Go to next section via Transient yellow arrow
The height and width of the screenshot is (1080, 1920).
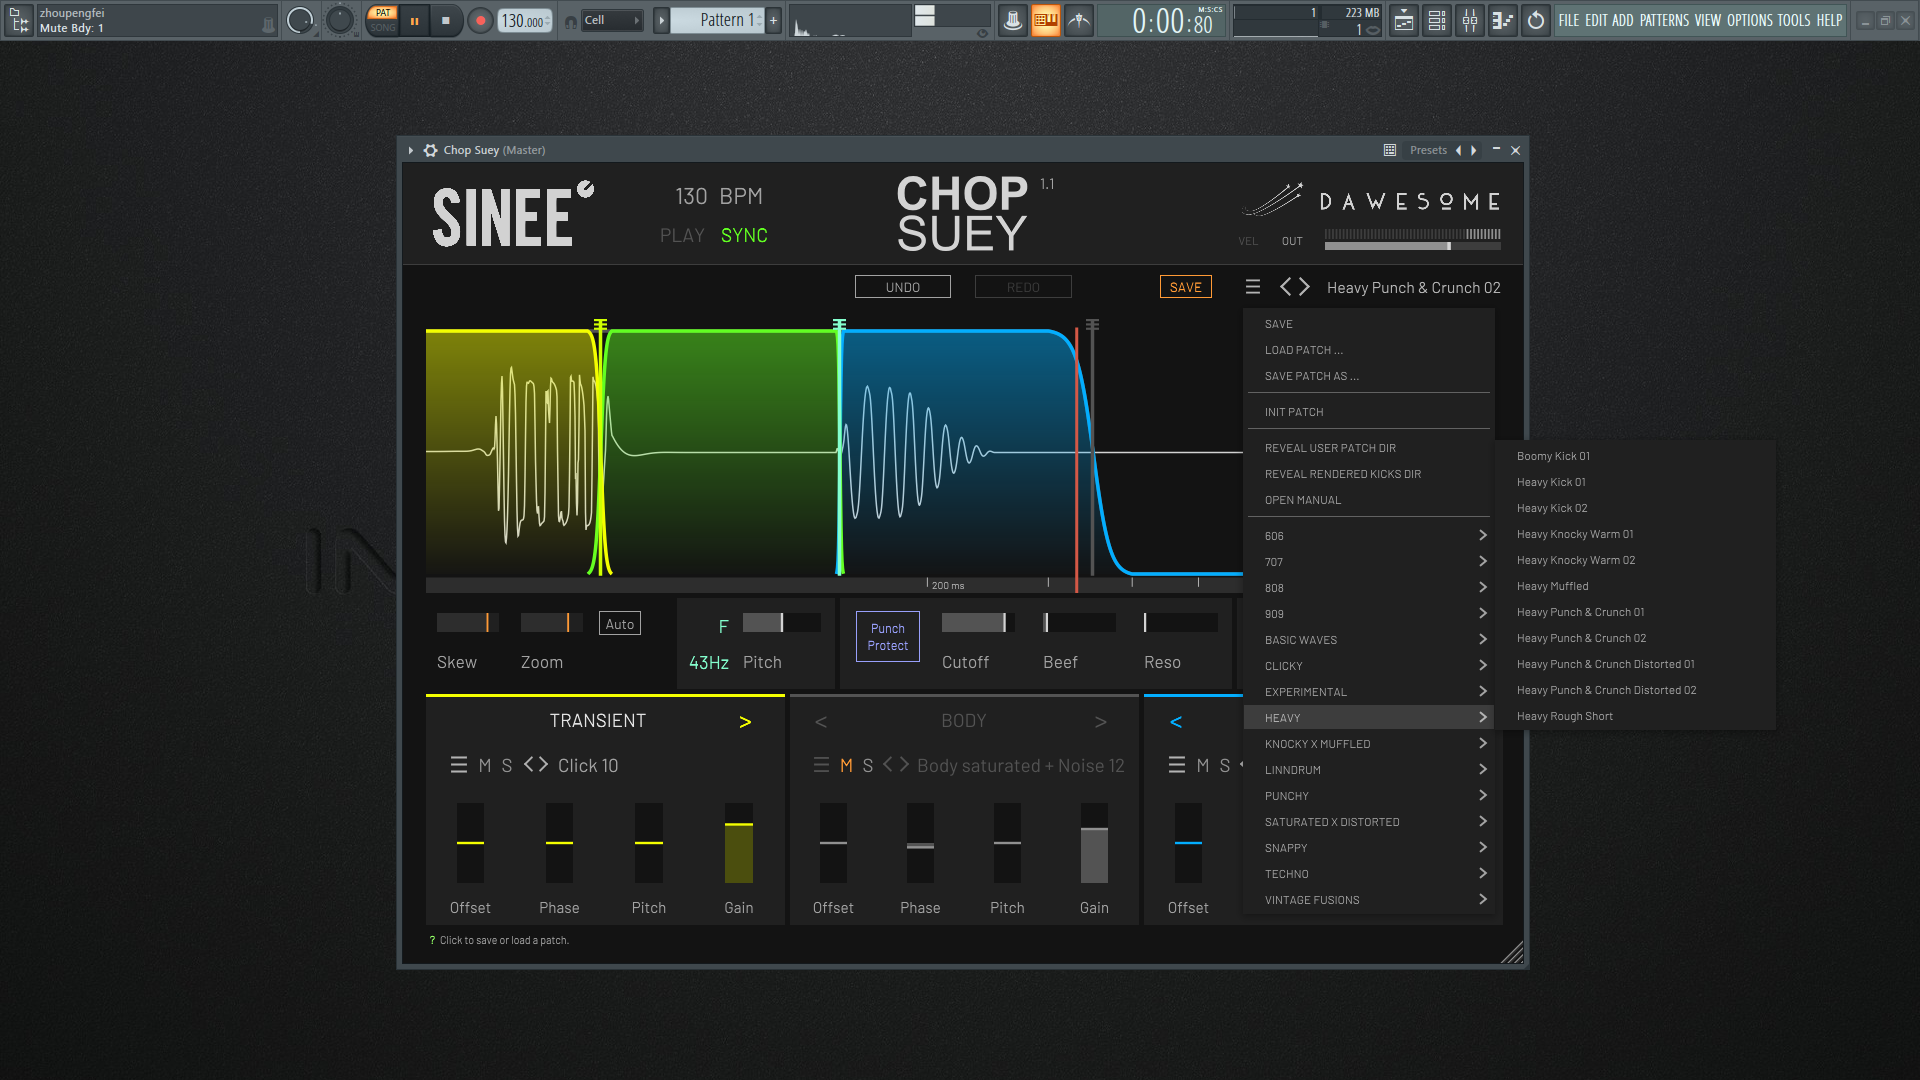(745, 722)
